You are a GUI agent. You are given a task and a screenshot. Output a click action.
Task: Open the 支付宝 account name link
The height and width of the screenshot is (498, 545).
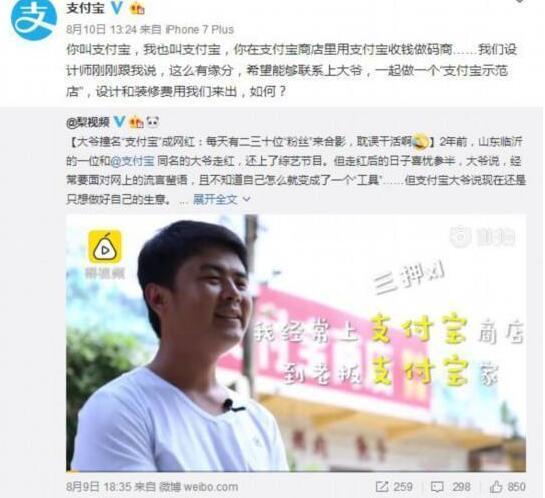pyautogui.click(x=86, y=8)
